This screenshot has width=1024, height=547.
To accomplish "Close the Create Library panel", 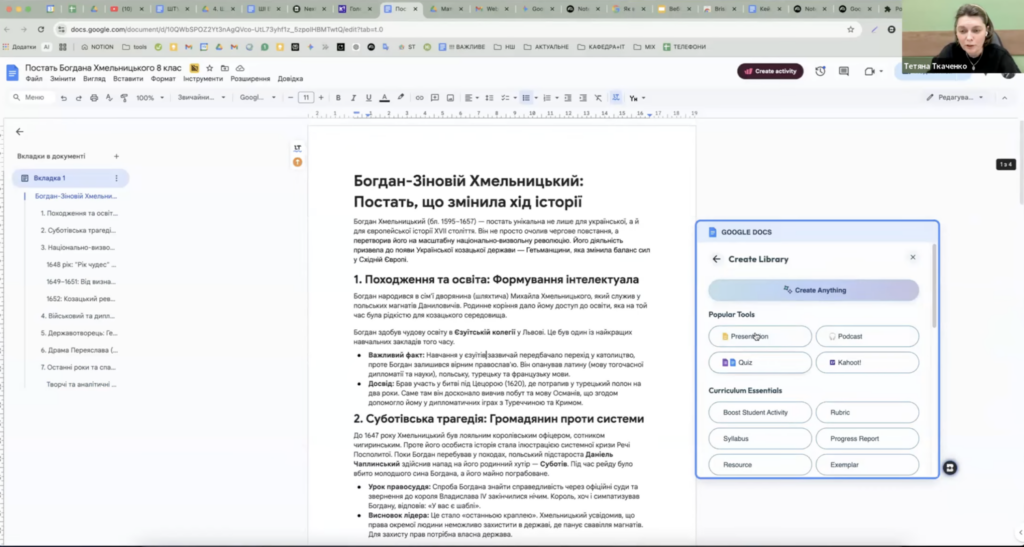I will 913,257.
